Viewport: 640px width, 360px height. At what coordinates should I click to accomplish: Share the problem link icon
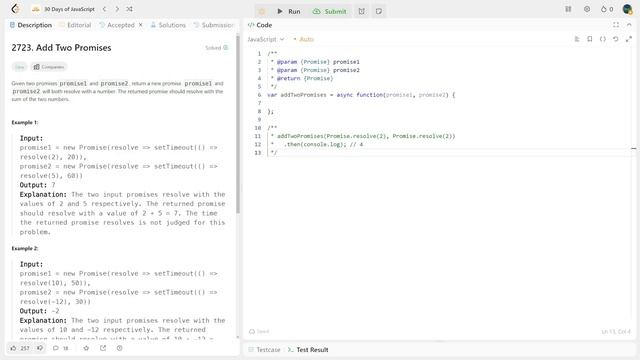103,348
